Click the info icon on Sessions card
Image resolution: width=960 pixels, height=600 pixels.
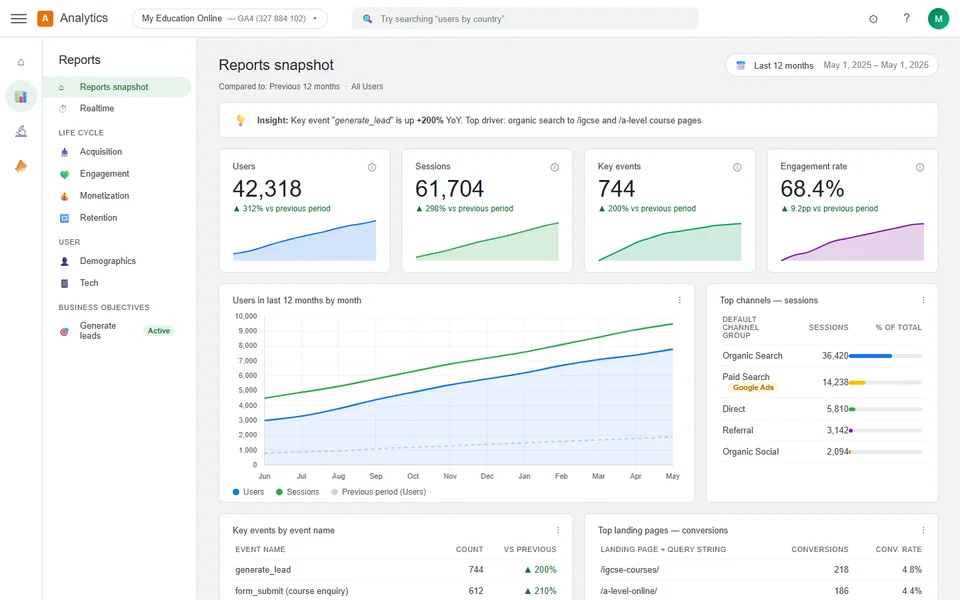tap(554, 167)
